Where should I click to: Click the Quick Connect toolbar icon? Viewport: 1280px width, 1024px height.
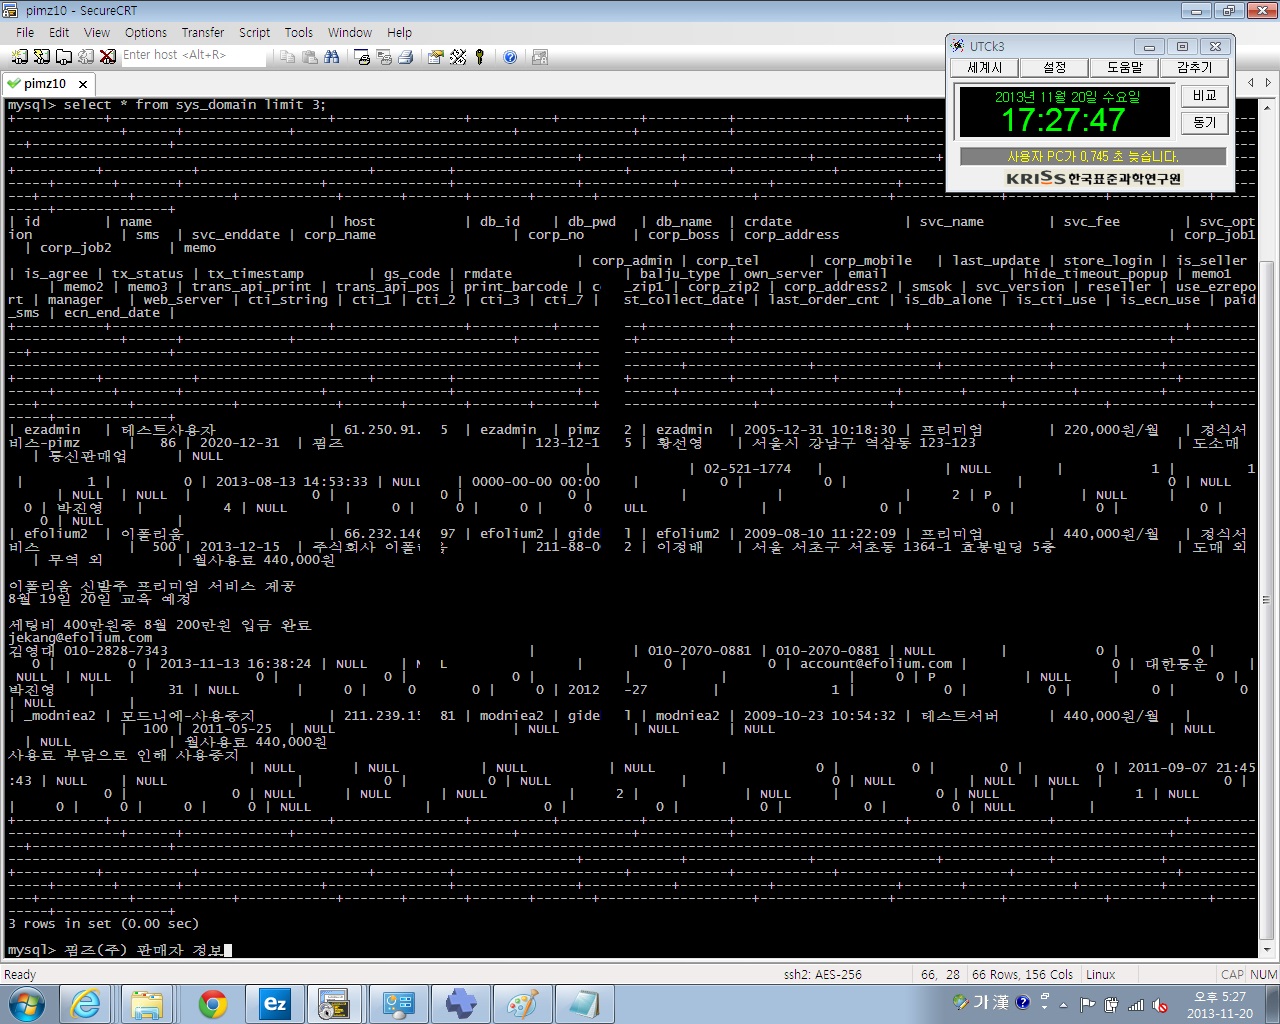[x=41, y=57]
